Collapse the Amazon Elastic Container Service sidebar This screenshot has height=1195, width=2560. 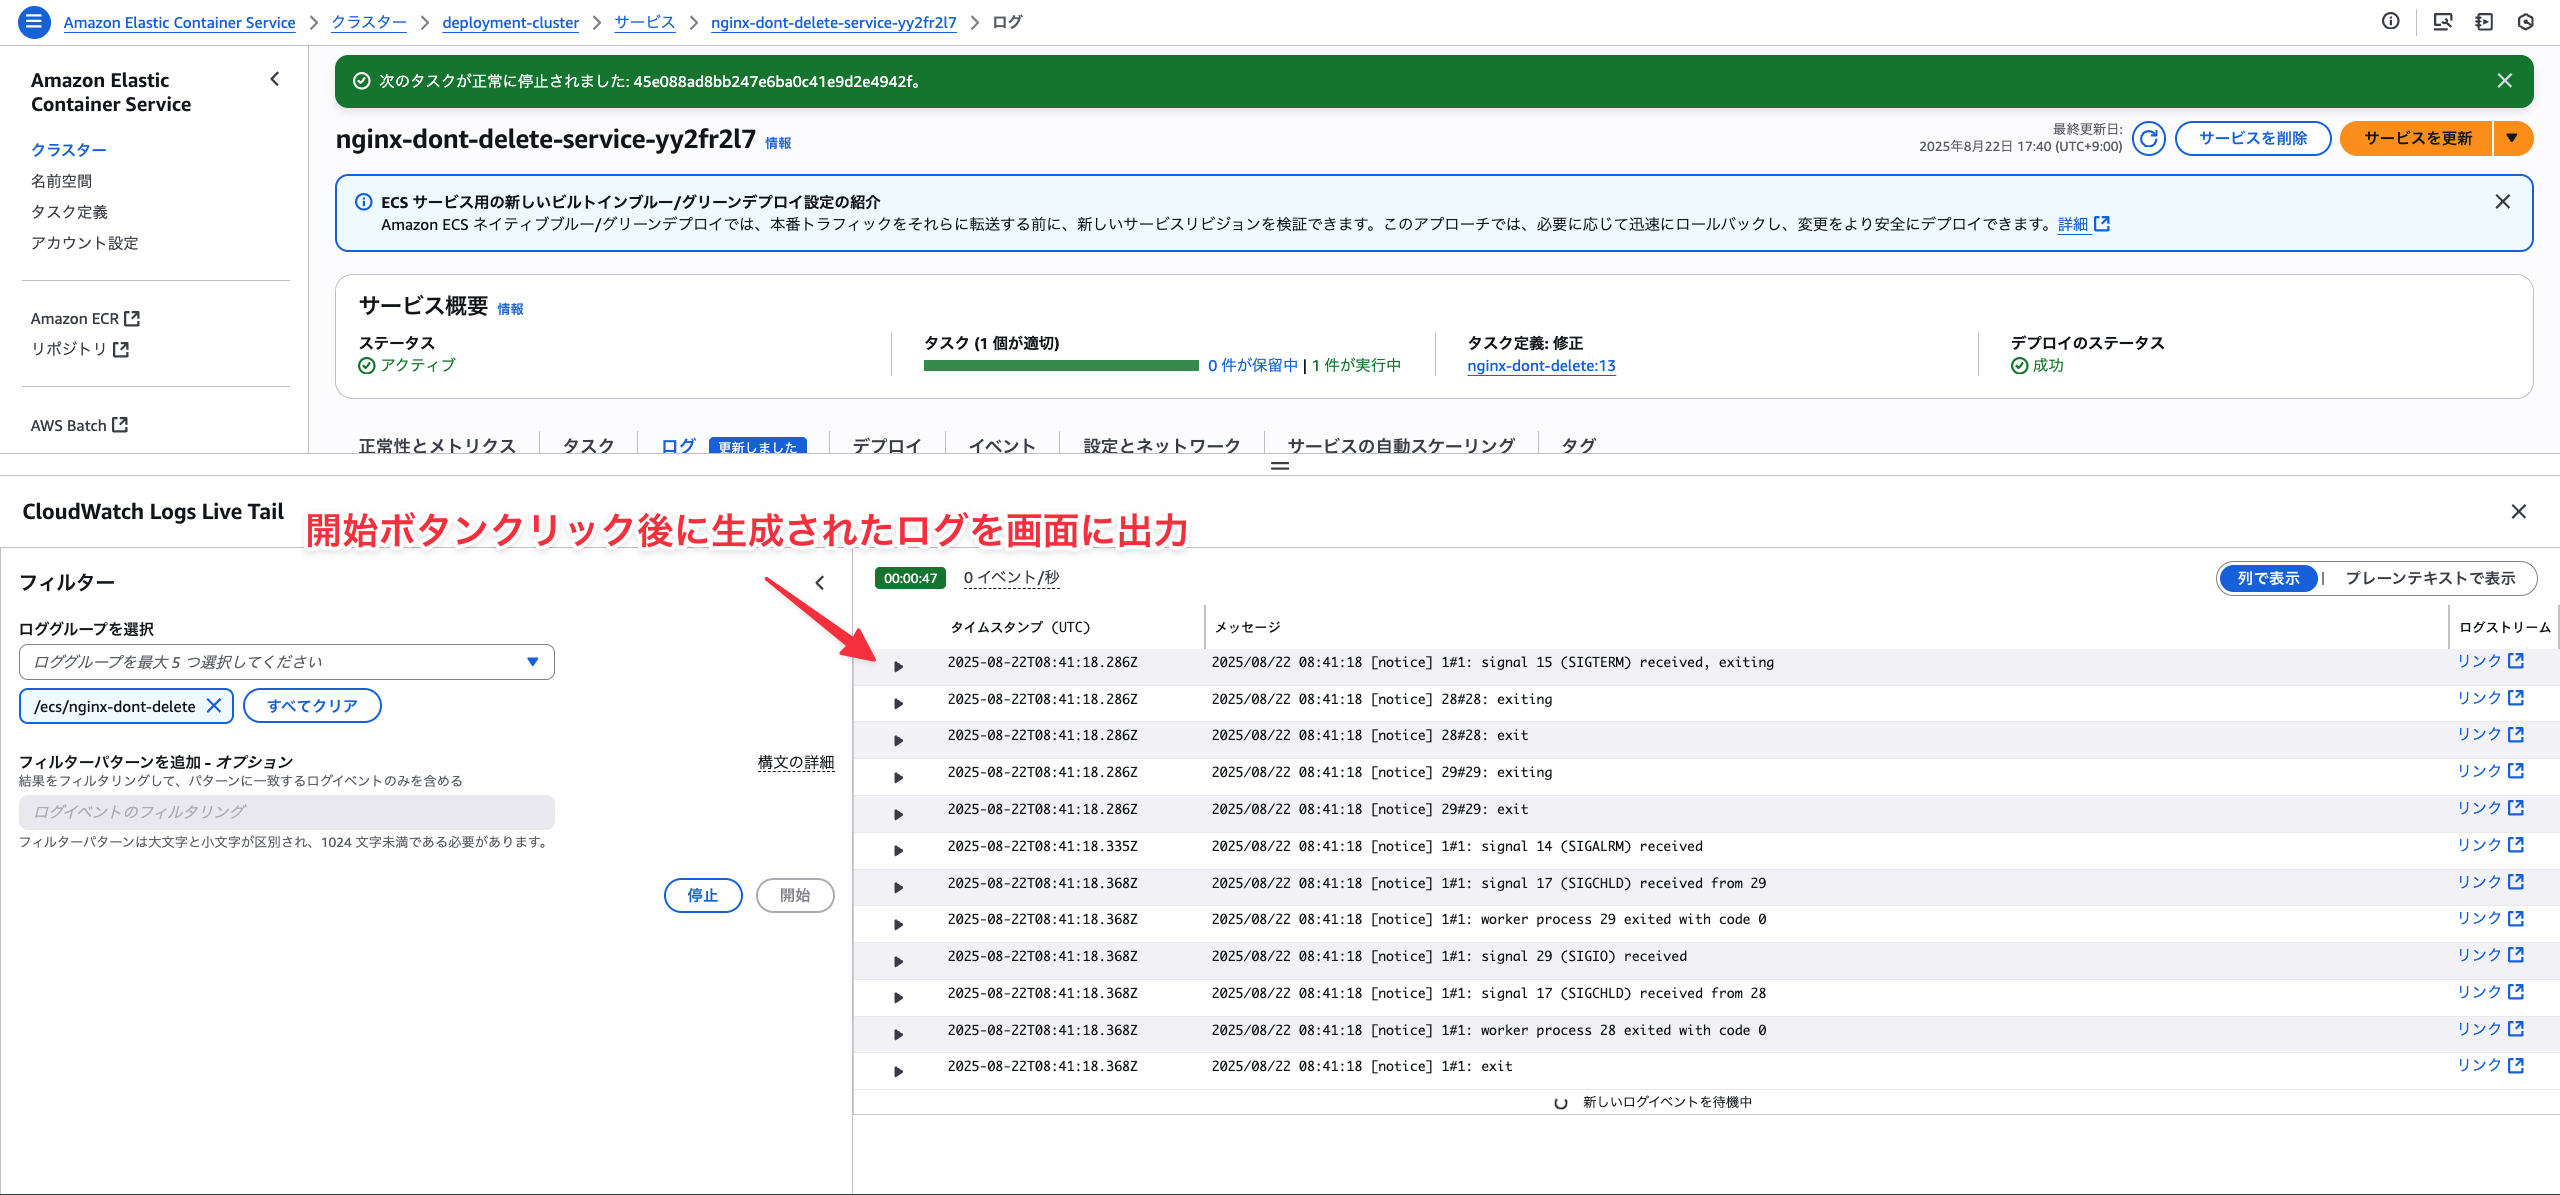tap(275, 79)
